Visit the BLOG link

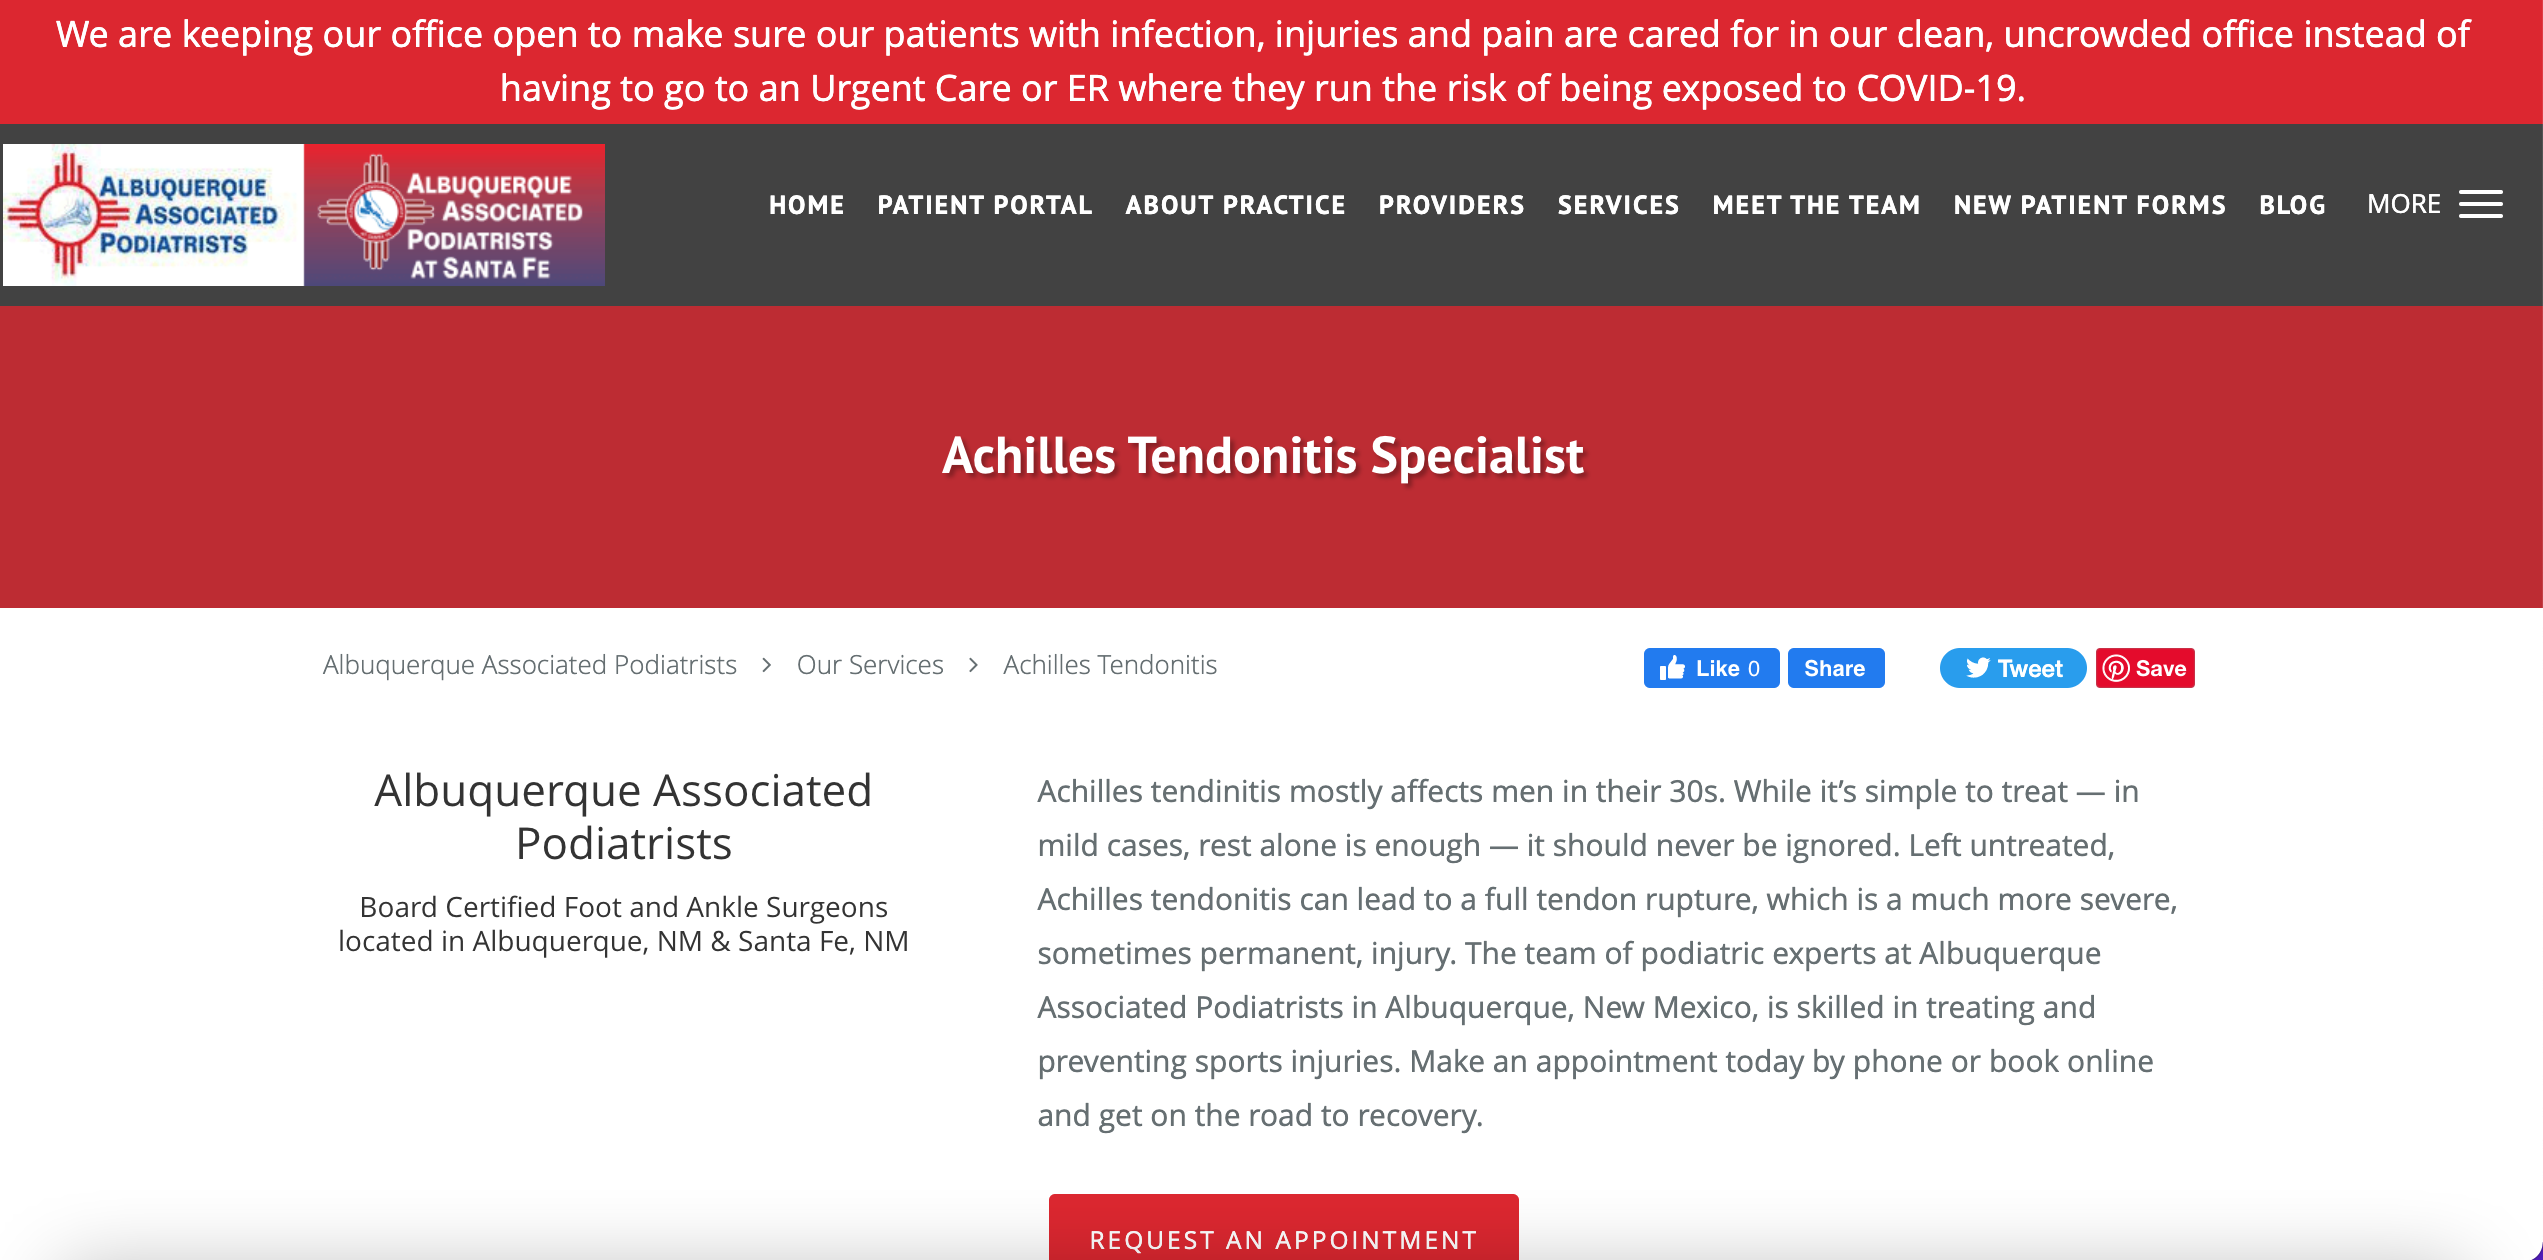(2293, 205)
